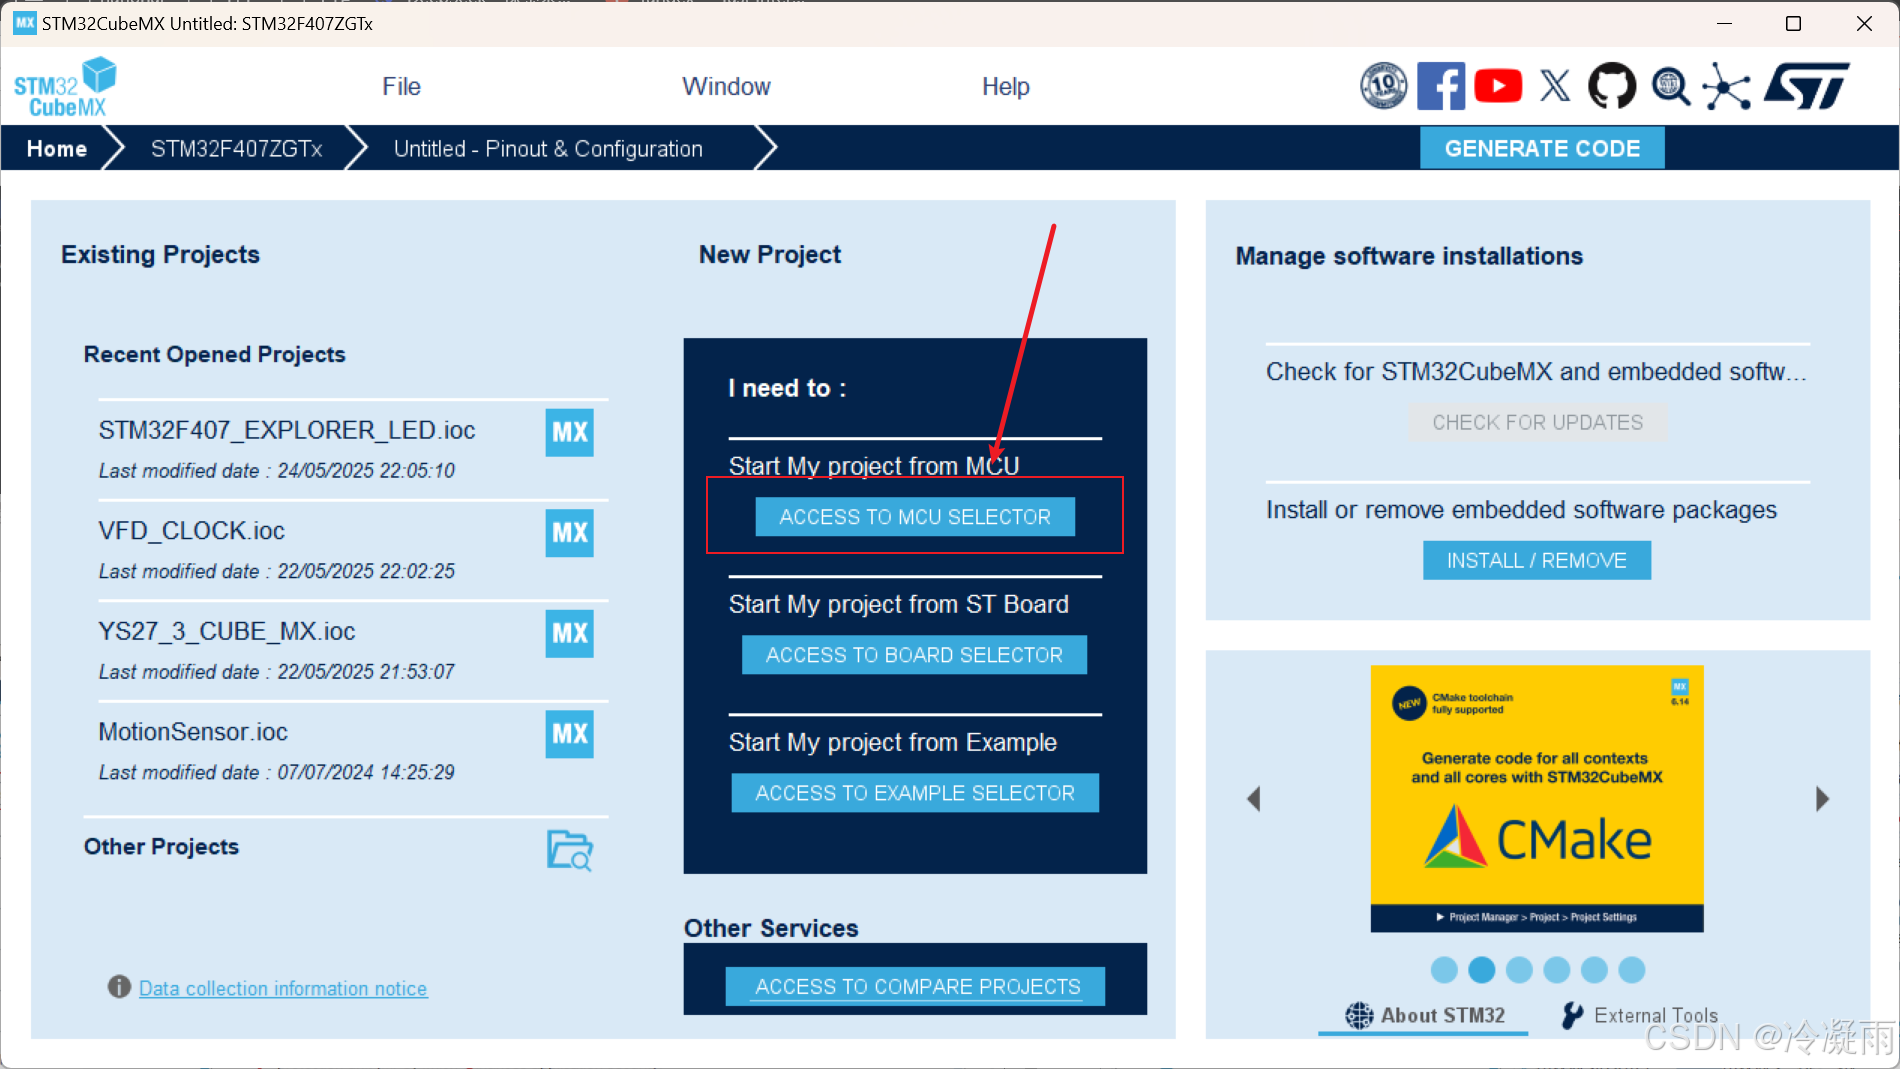Viewport: 1900px width, 1069px height.
Task: Open STM32F407_EXPLORER_LED.ioc via MX icon
Action: click(569, 432)
